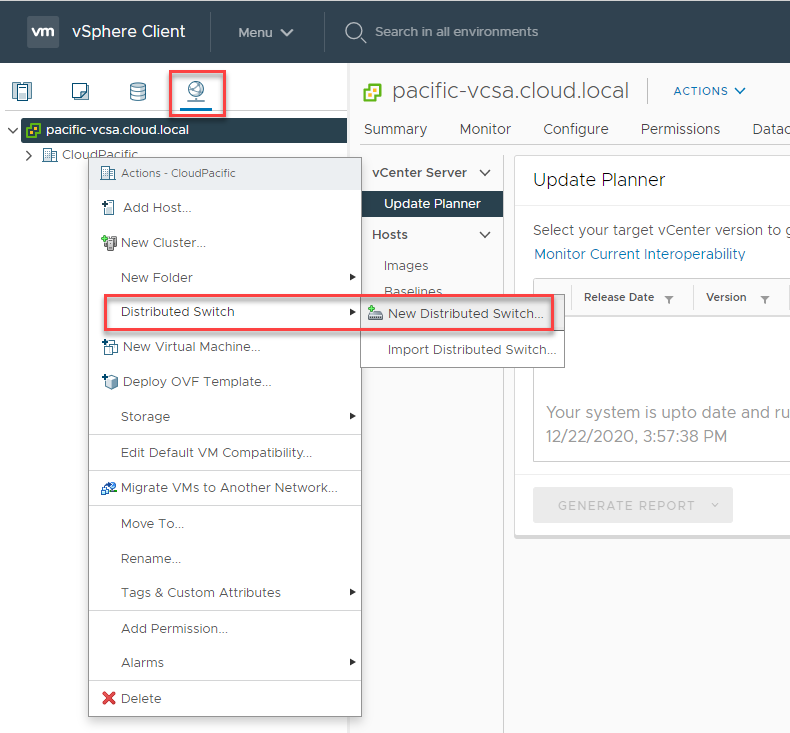Screen dimensions: 790x733
Task: Click the CloudPacific datacenter icon in tree
Action: 49,155
